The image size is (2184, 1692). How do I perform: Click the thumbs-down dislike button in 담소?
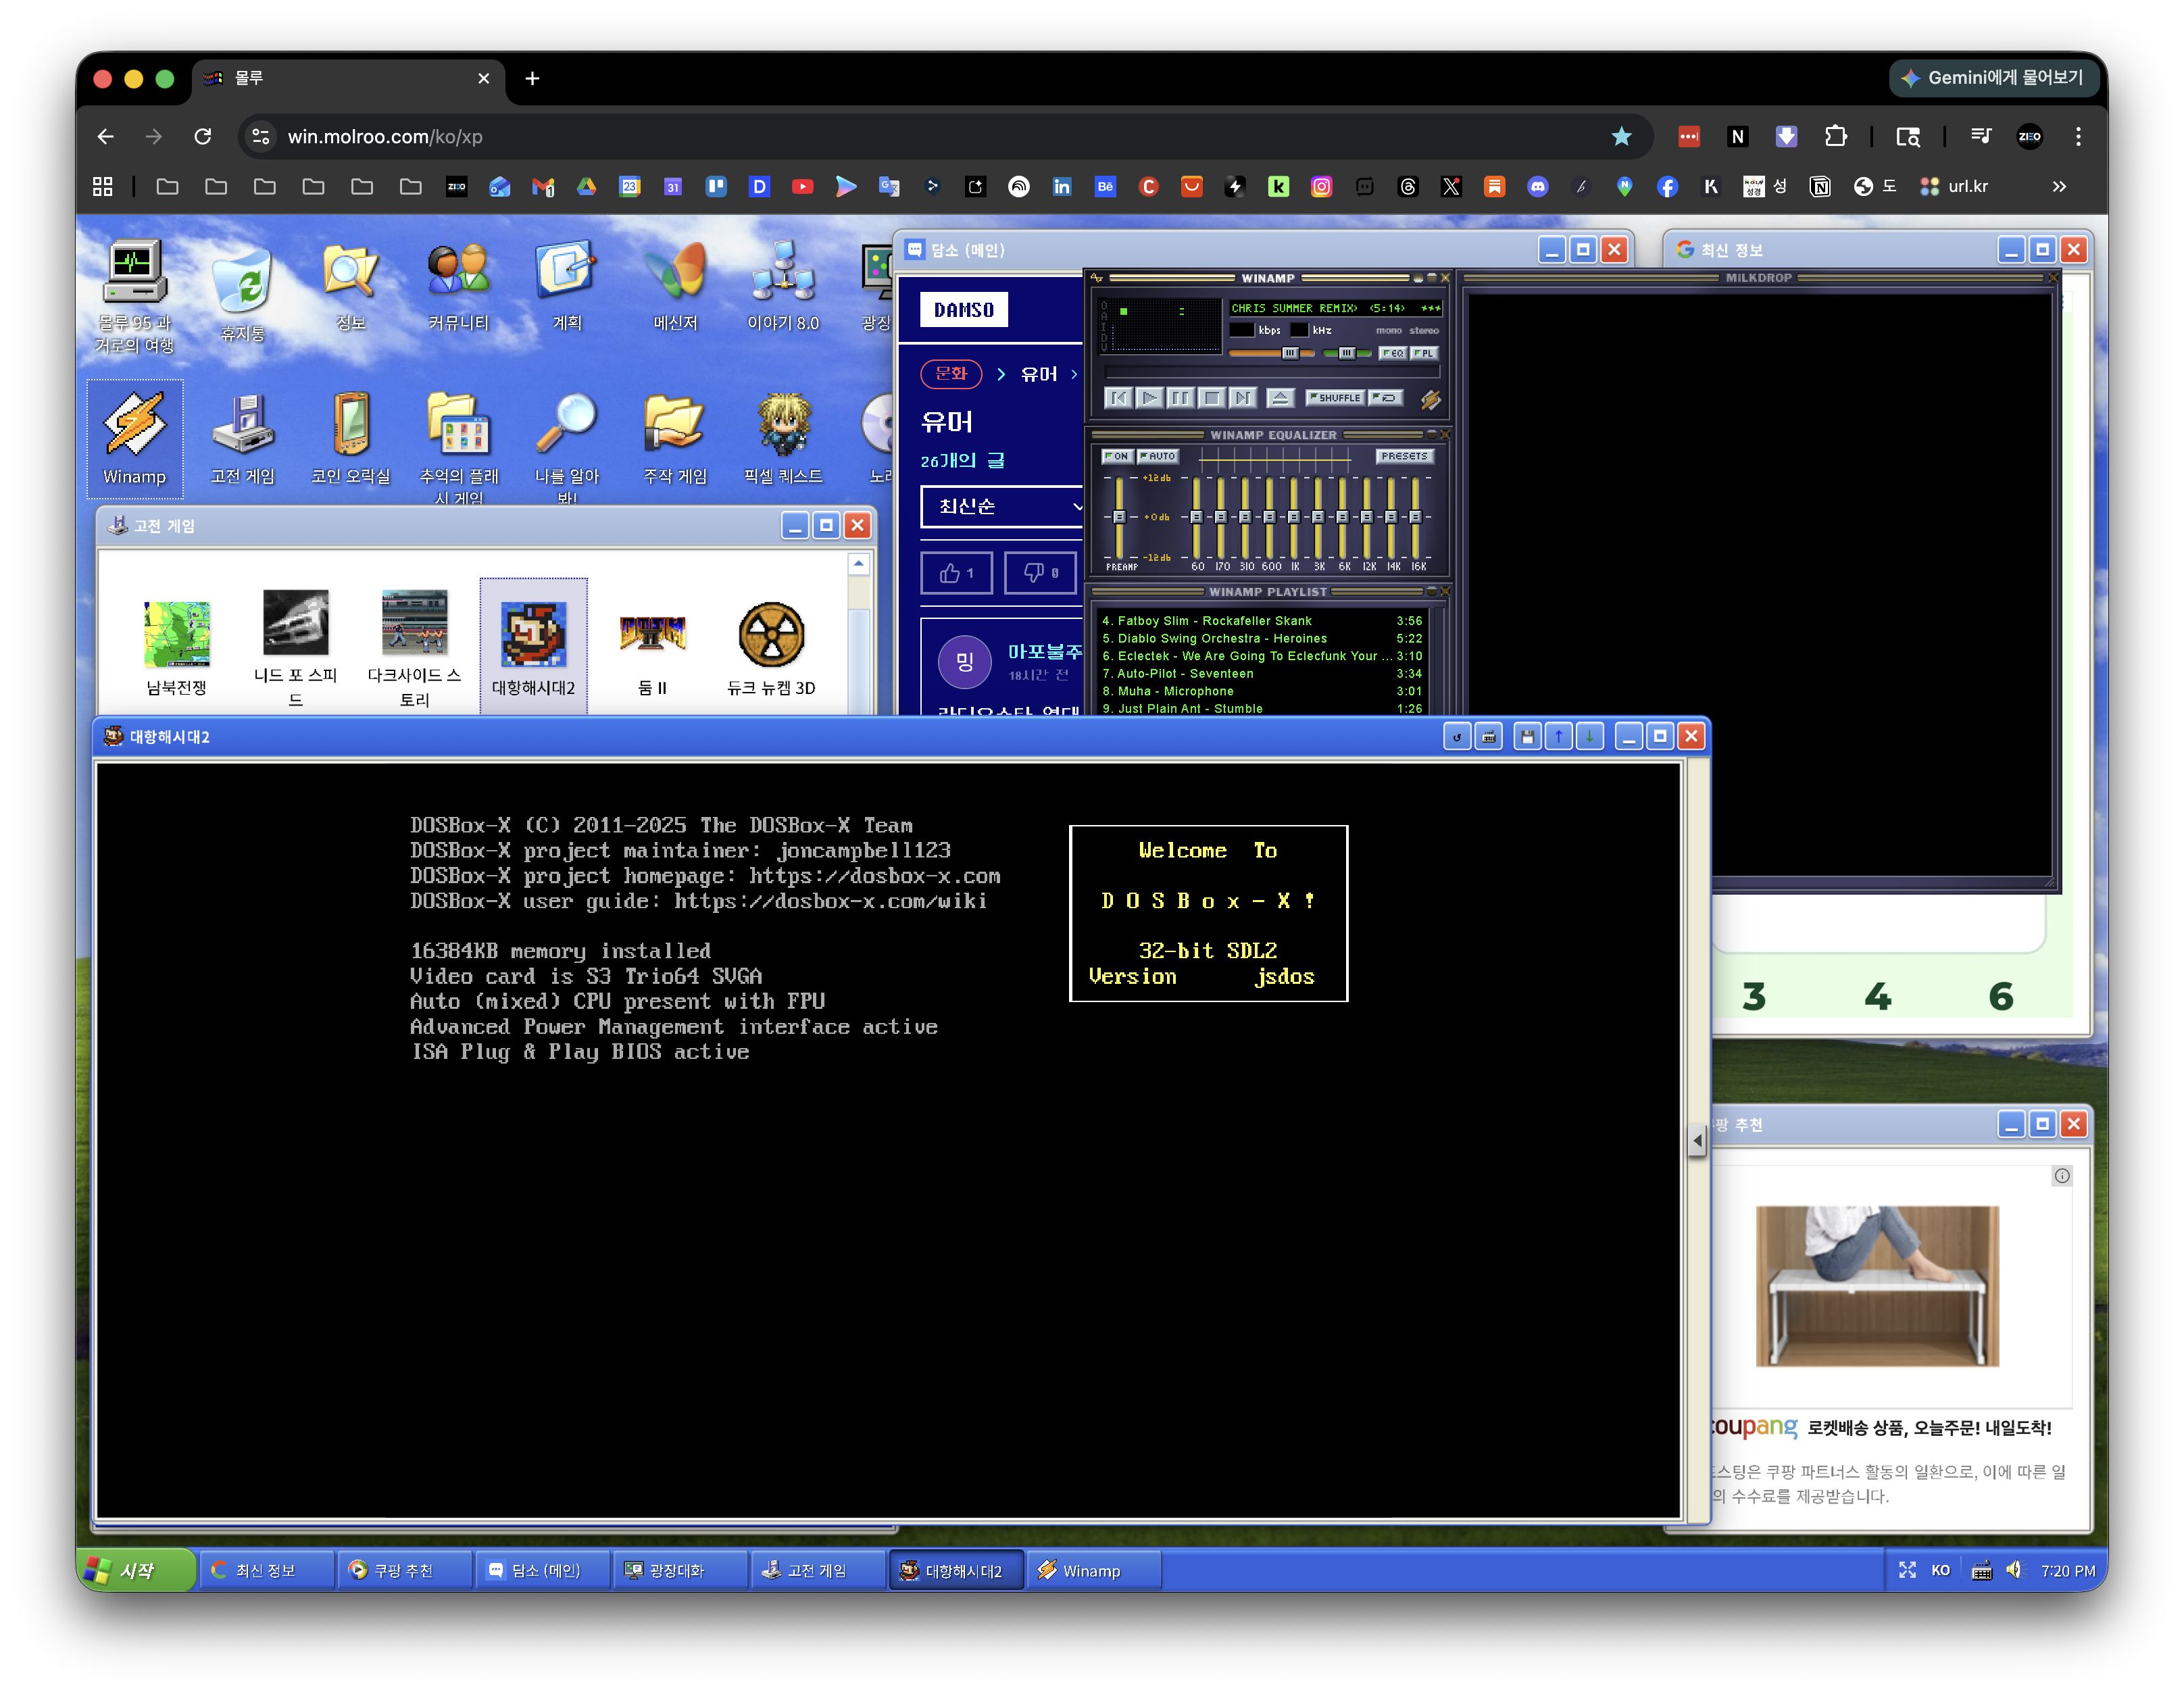[1040, 573]
